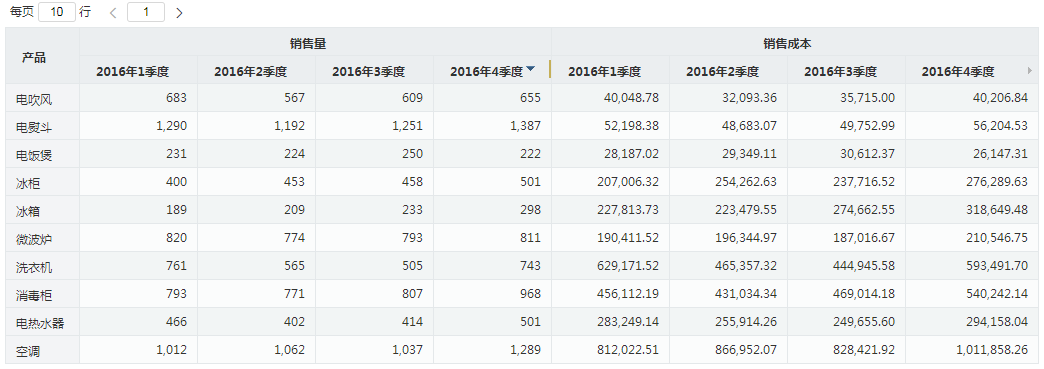The height and width of the screenshot is (369, 1044).
Task: Click the 洗衣机 product row label
Action: (x=34, y=268)
